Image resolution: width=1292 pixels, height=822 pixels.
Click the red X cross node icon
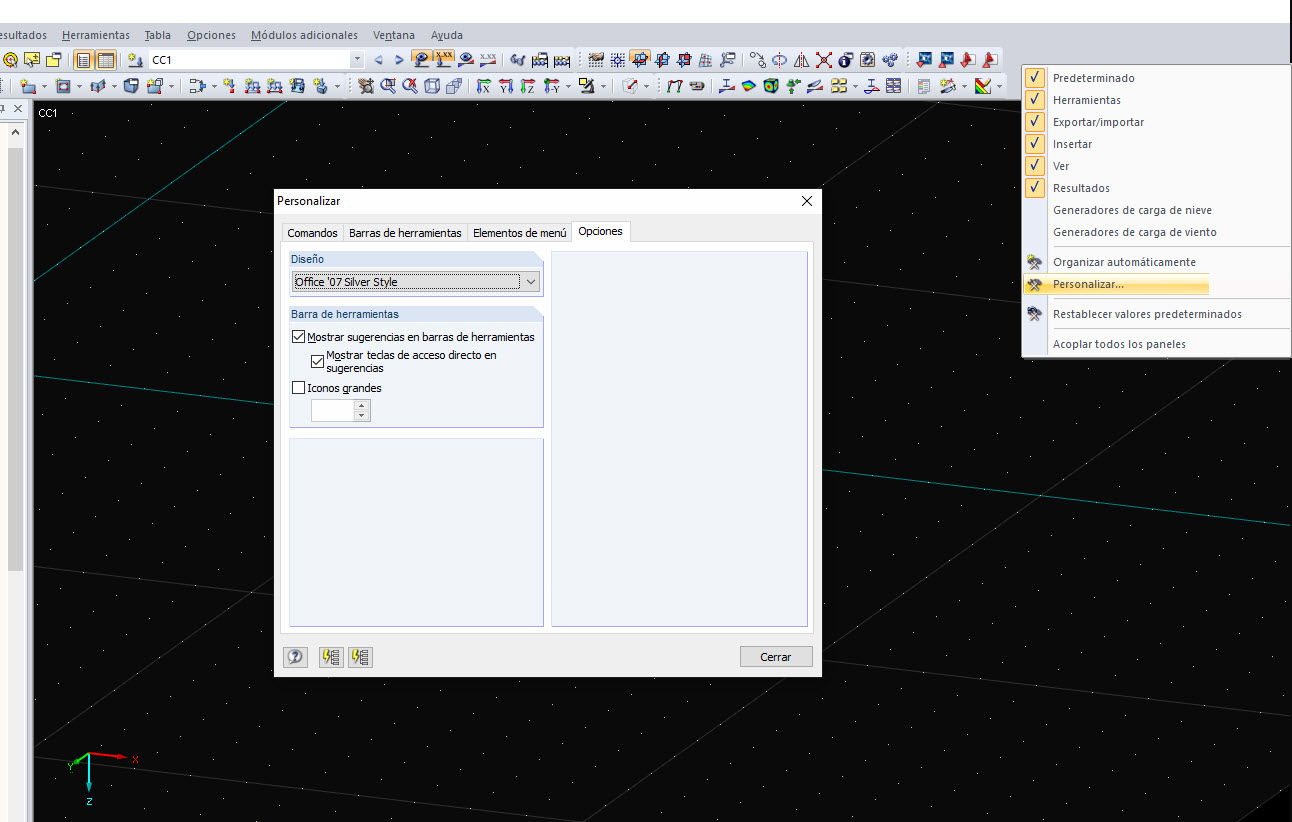pos(823,60)
